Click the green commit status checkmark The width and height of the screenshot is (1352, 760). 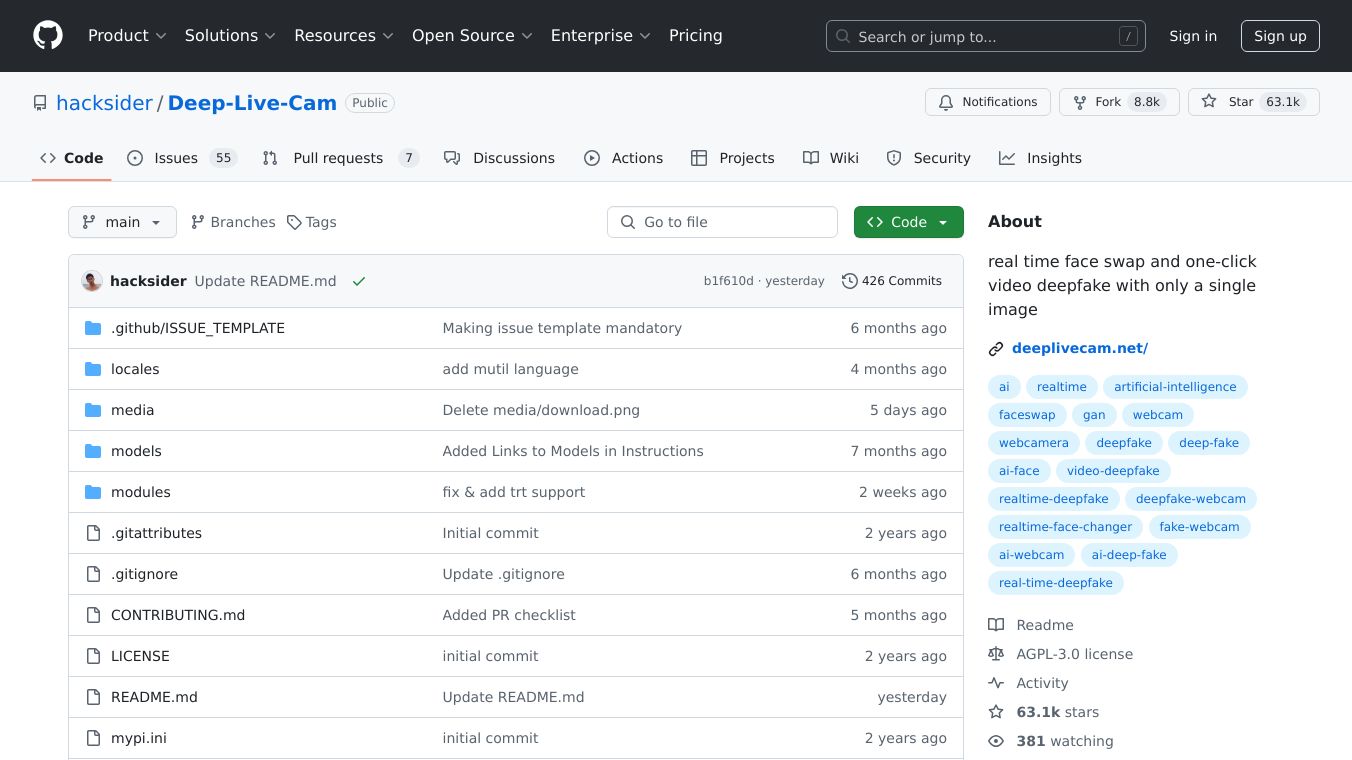pyautogui.click(x=359, y=281)
